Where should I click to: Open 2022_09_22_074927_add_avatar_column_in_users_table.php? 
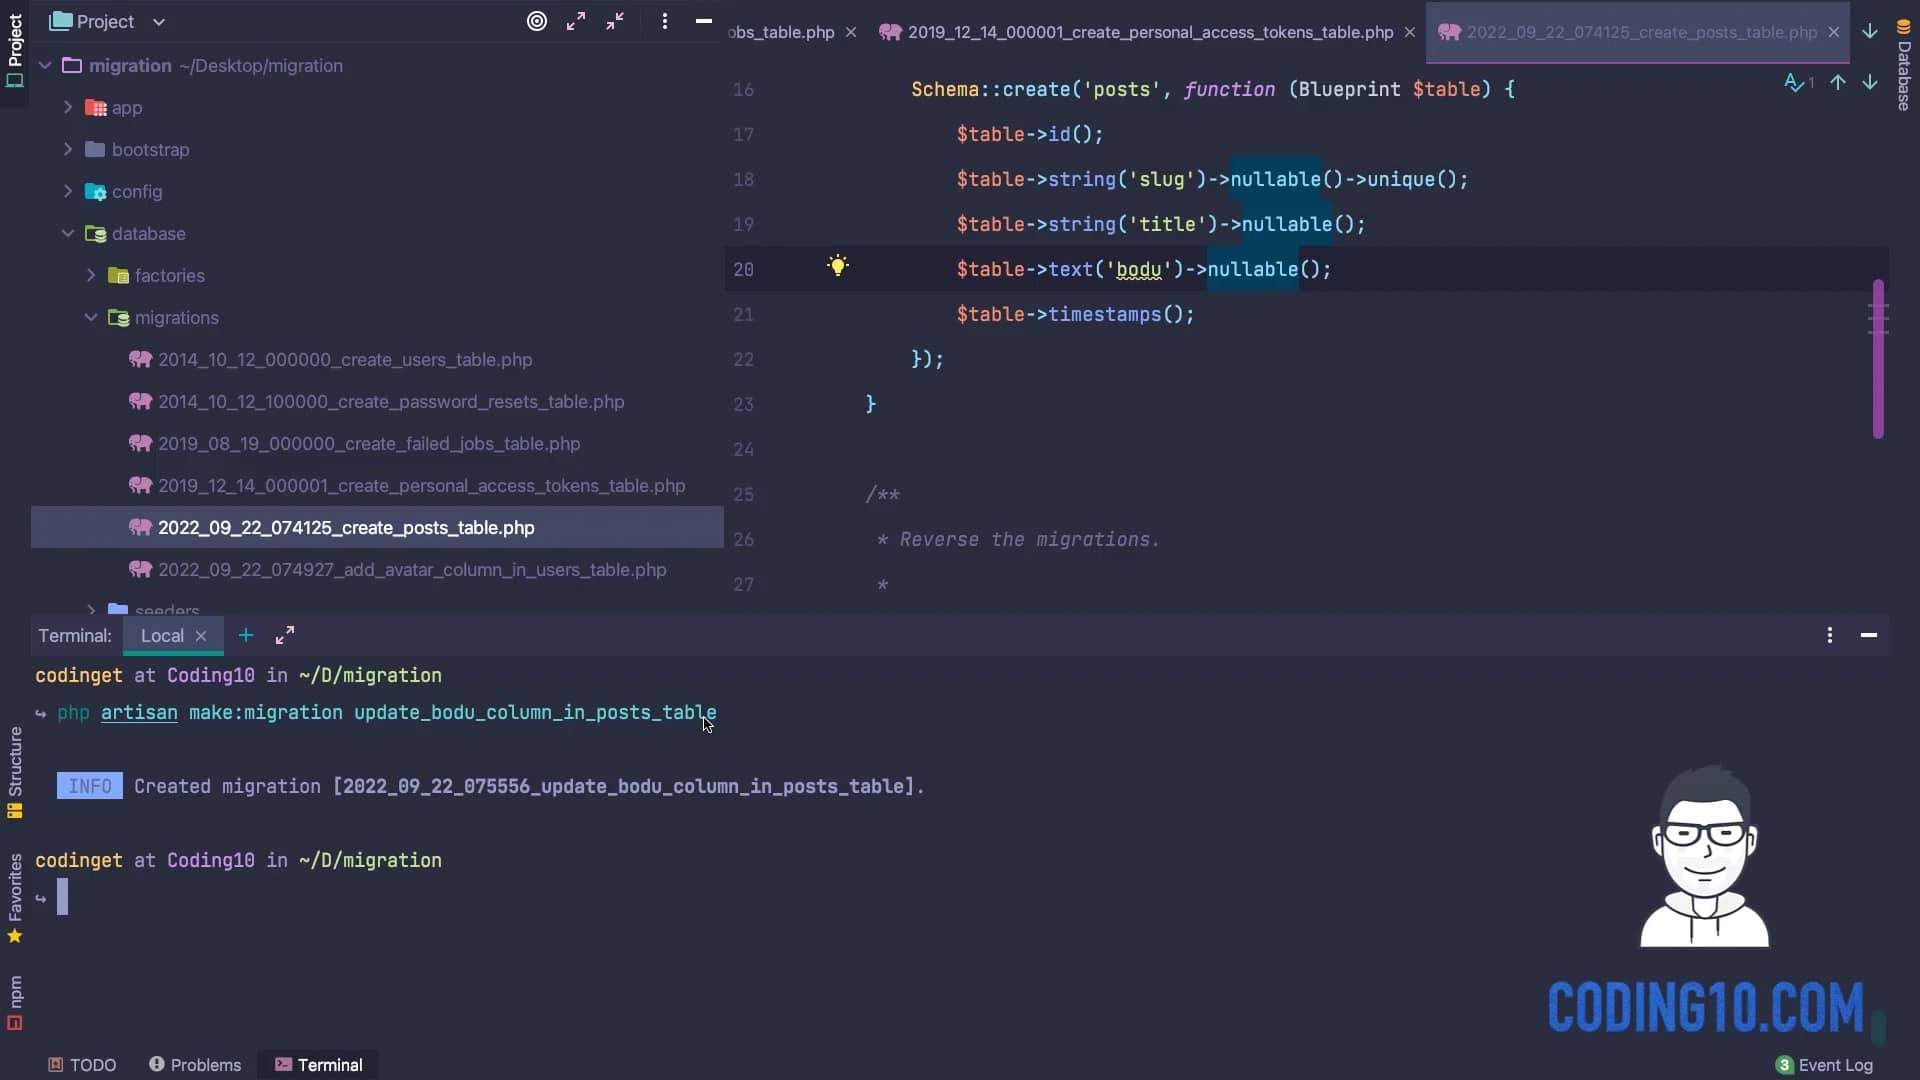[x=412, y=569]
